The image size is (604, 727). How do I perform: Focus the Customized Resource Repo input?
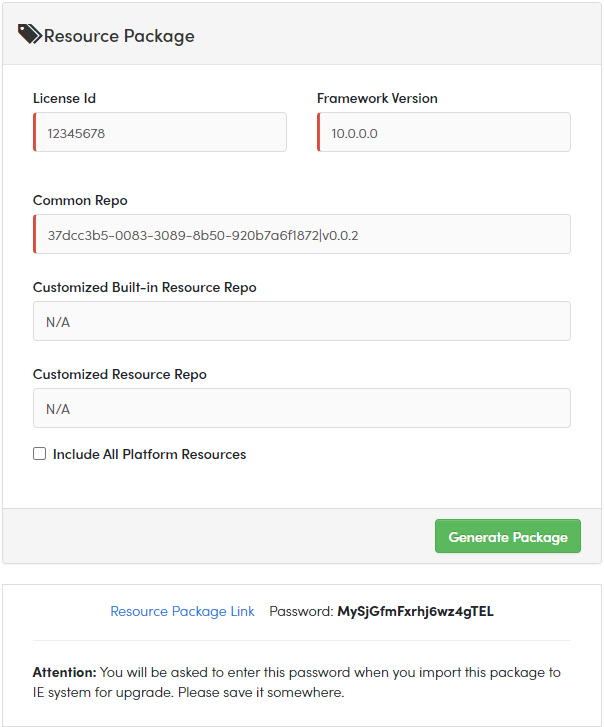302,408
